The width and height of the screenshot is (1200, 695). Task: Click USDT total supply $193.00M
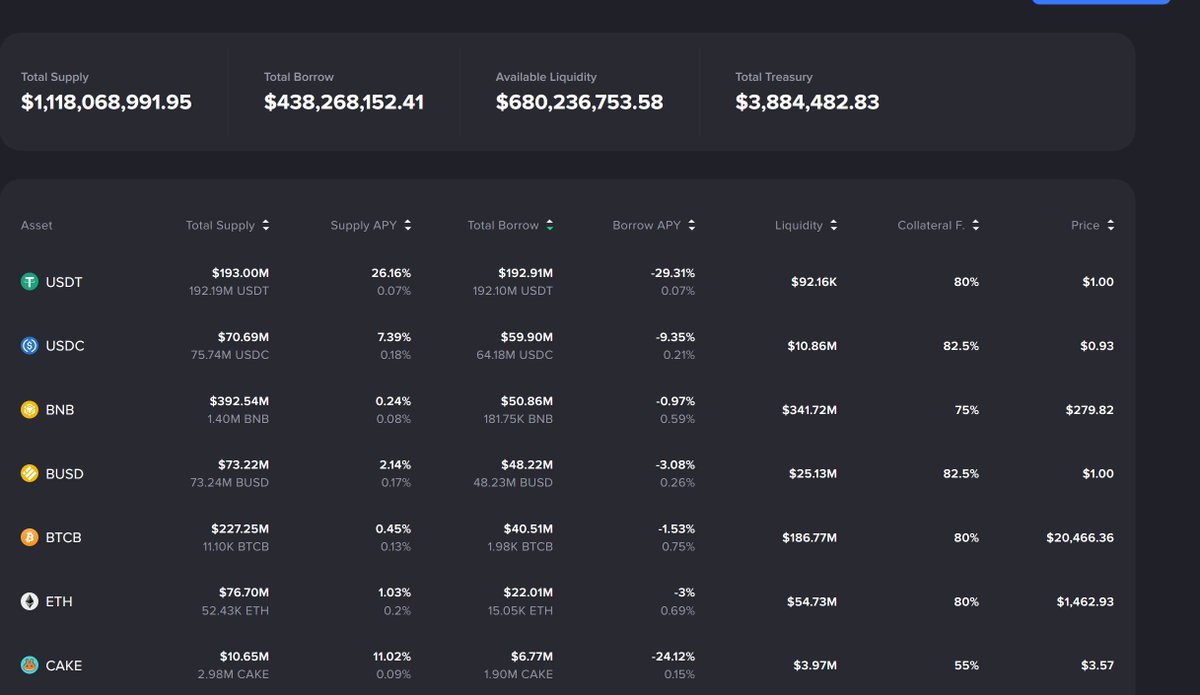click(240, 273)
